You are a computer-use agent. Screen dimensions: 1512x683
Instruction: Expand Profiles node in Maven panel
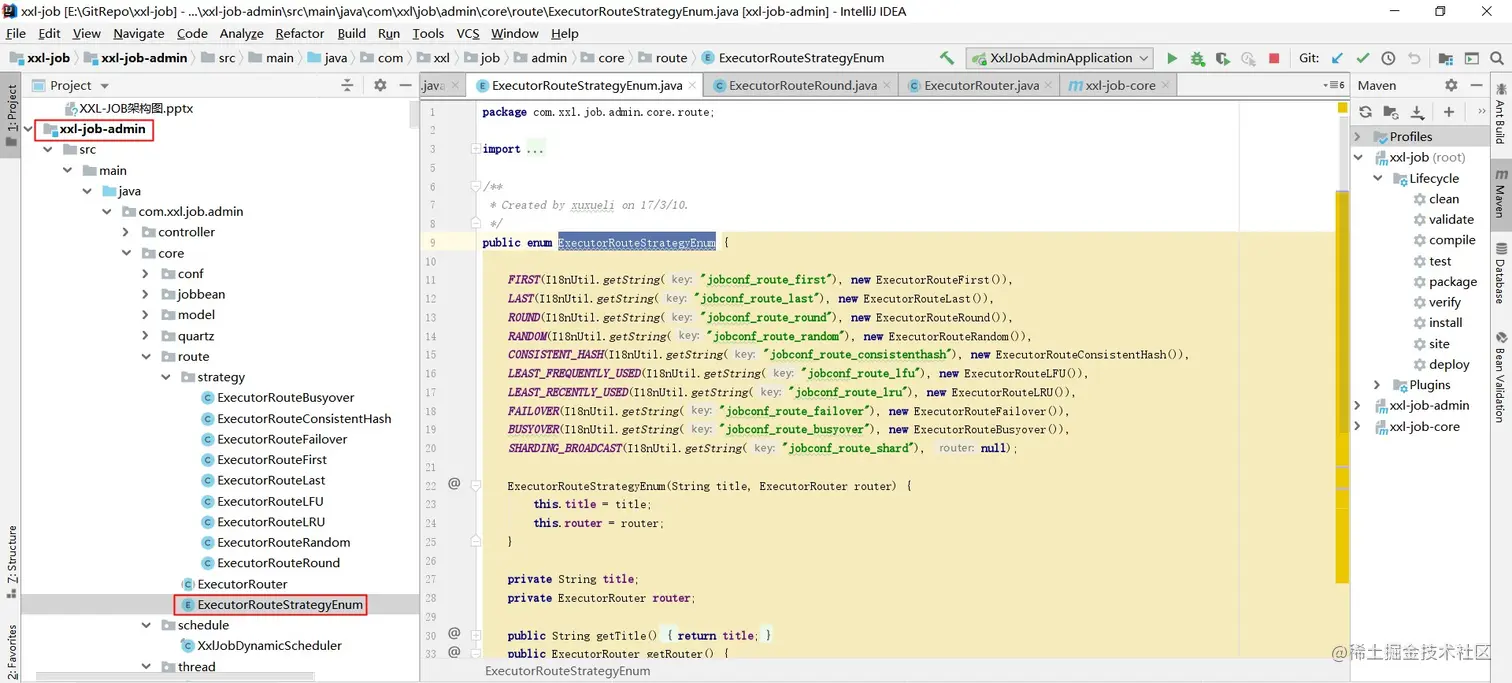point(1358,137)
